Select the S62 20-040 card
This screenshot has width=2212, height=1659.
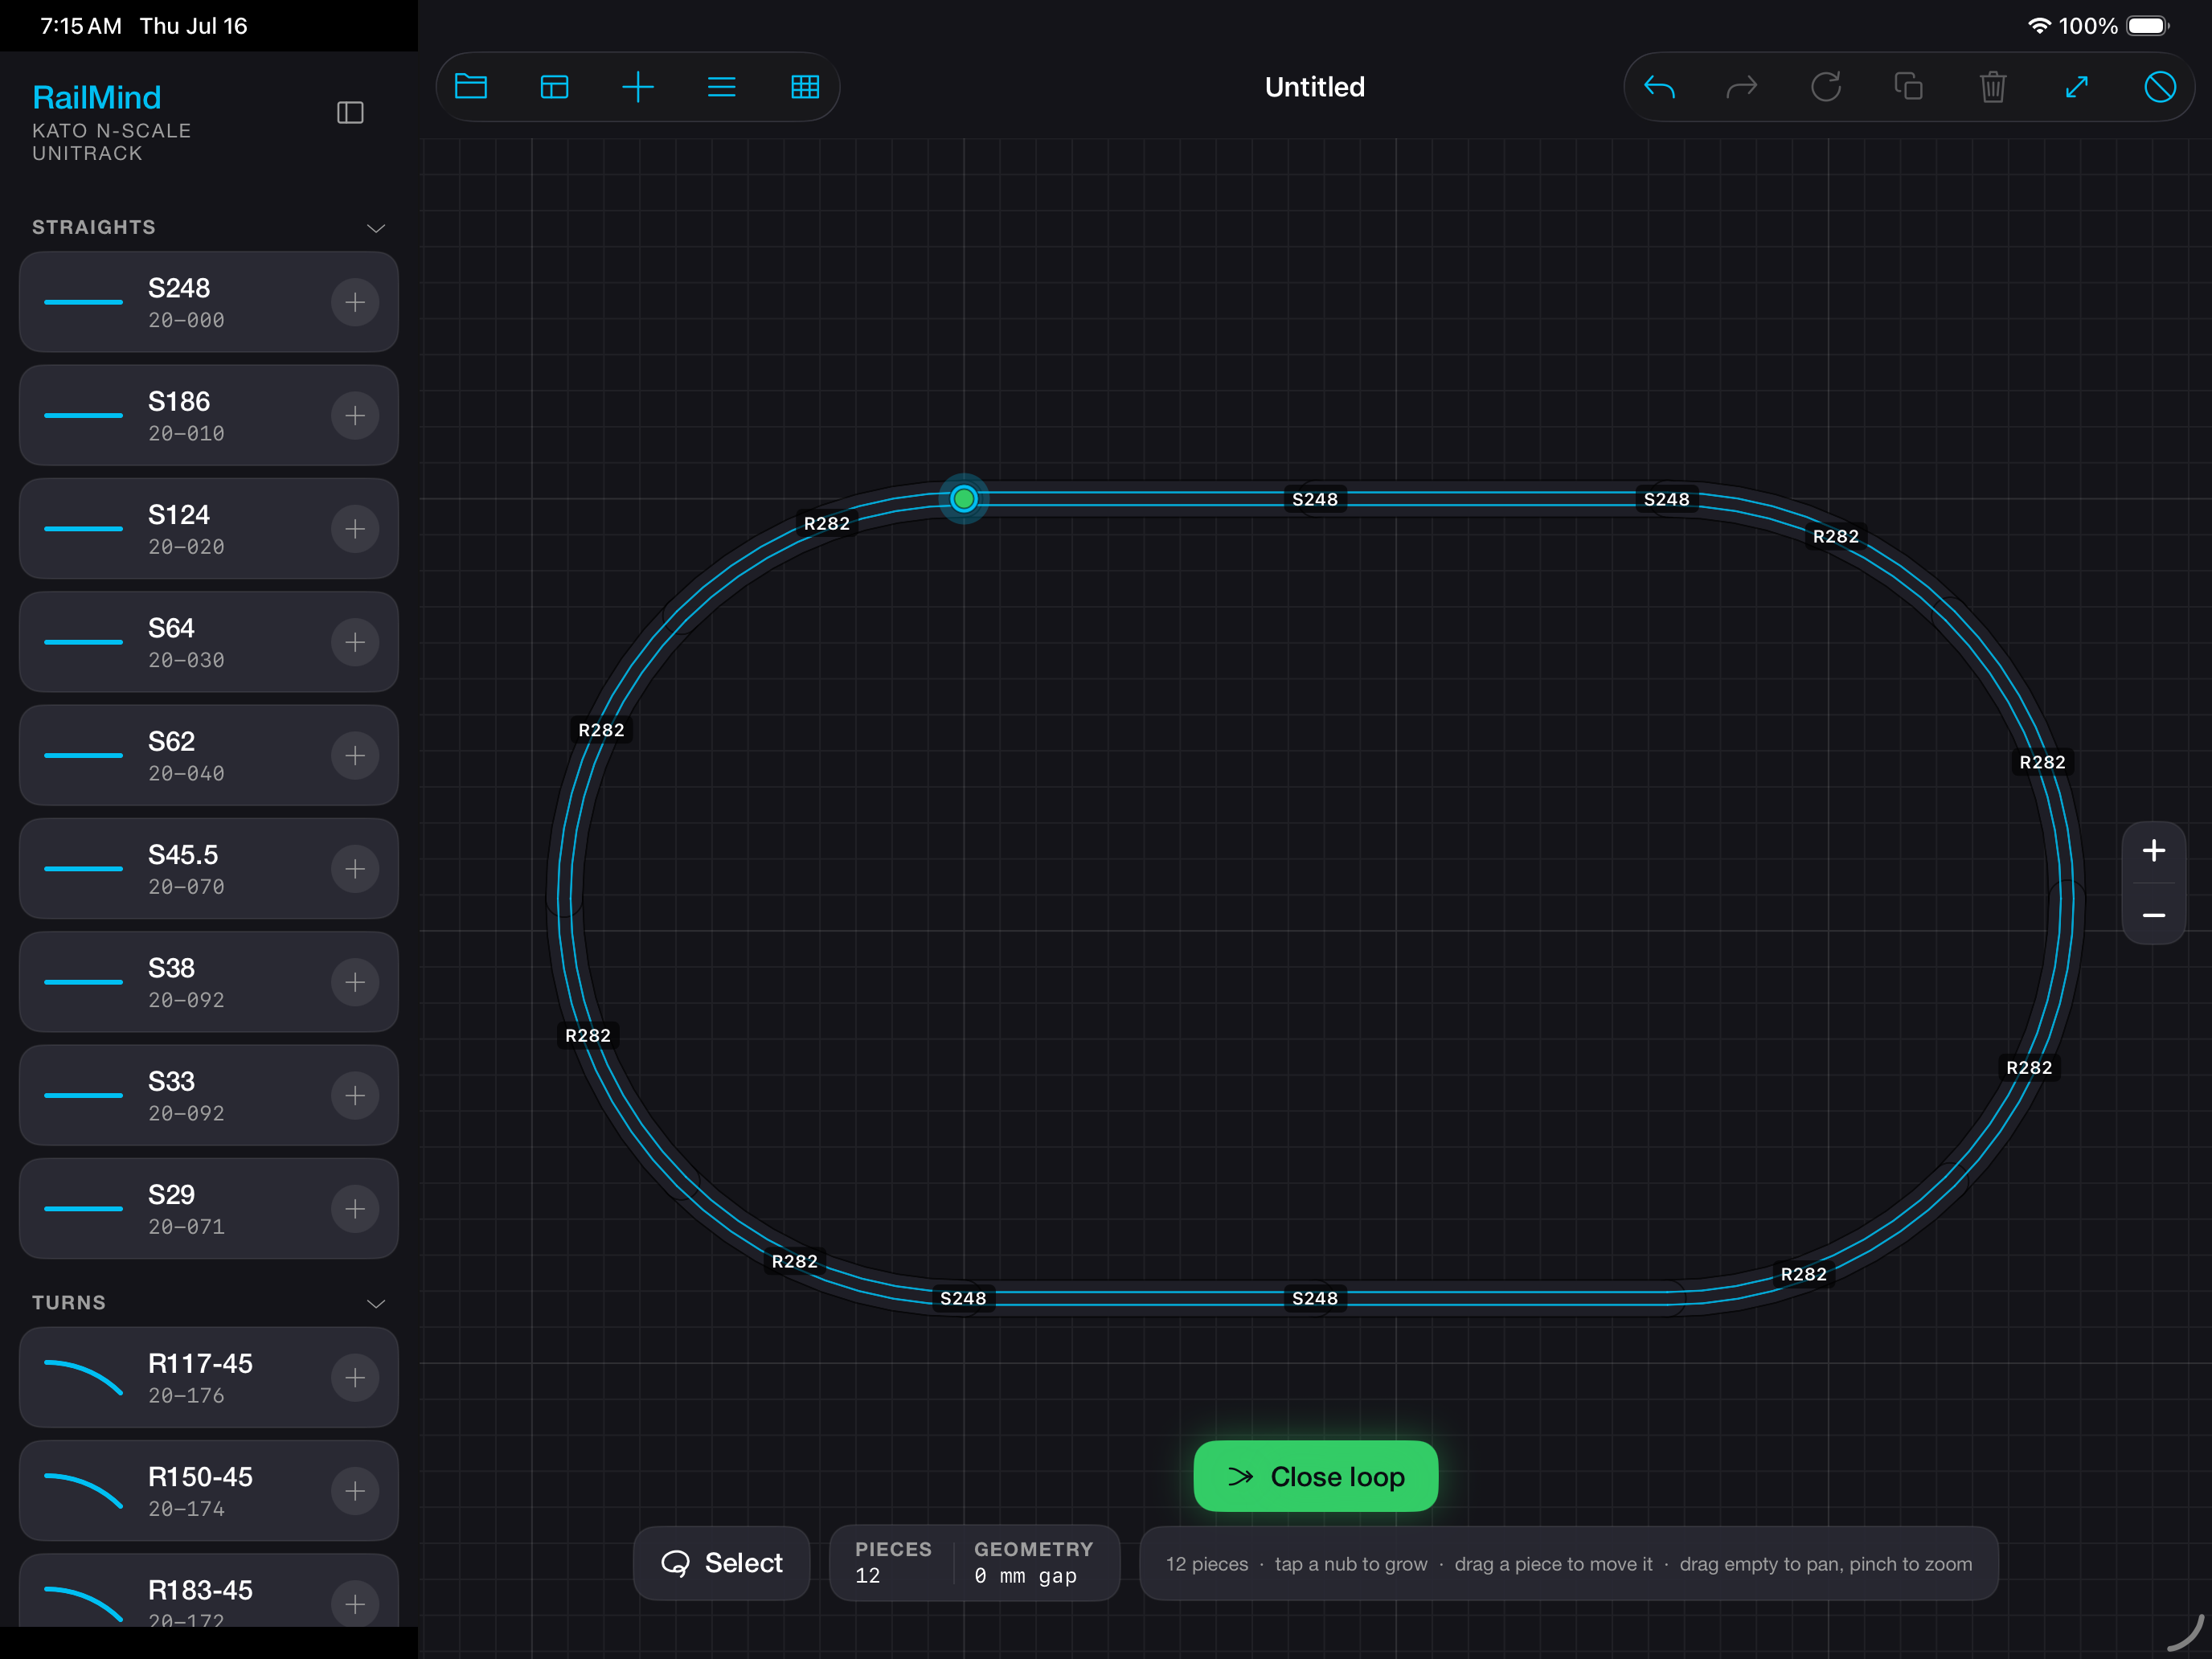click(x=208, y=755)
